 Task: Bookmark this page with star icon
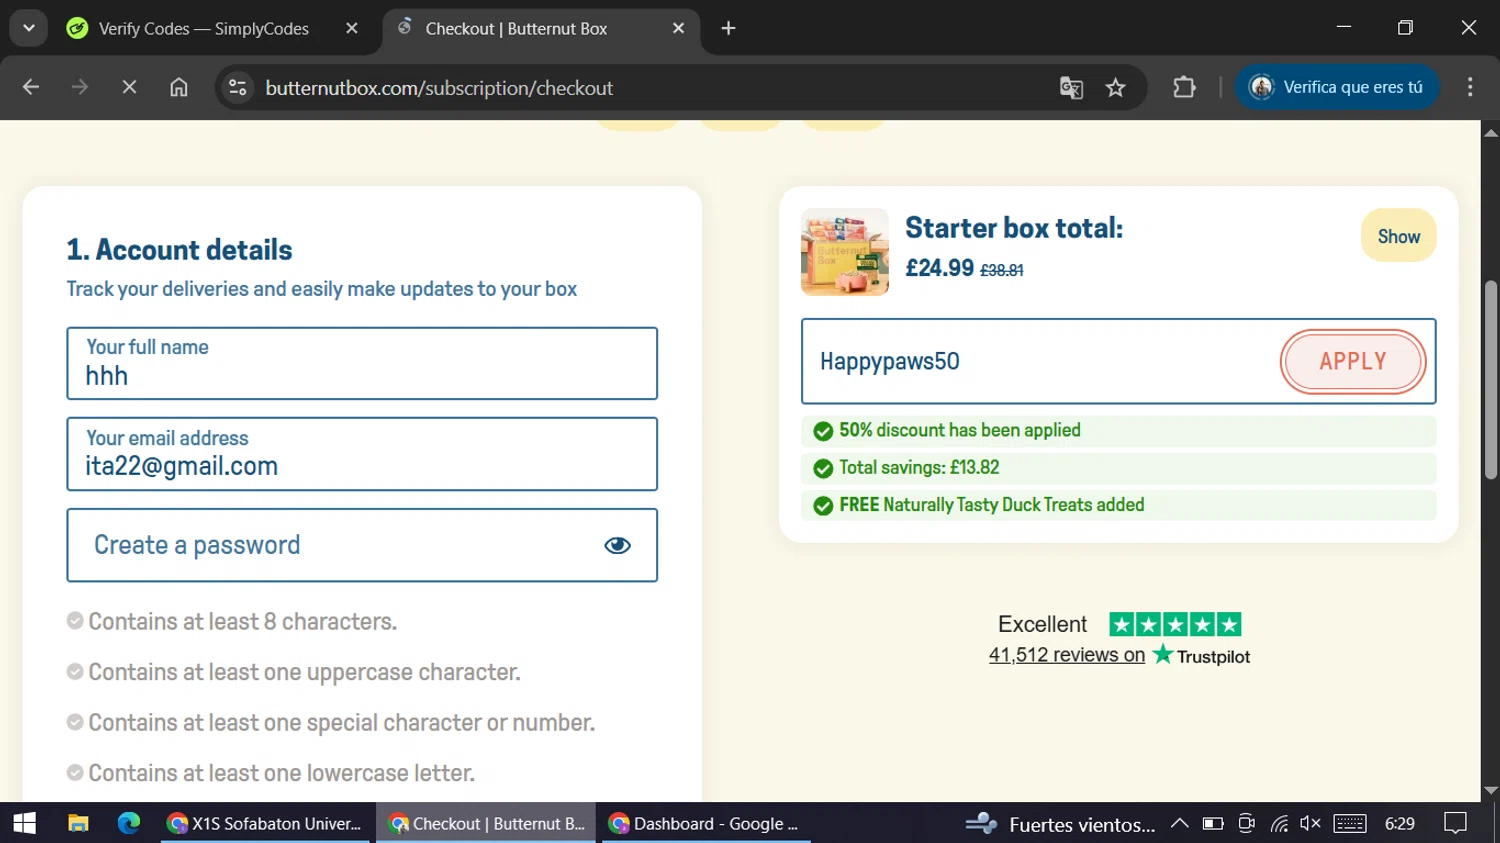tap(1116, 88)
